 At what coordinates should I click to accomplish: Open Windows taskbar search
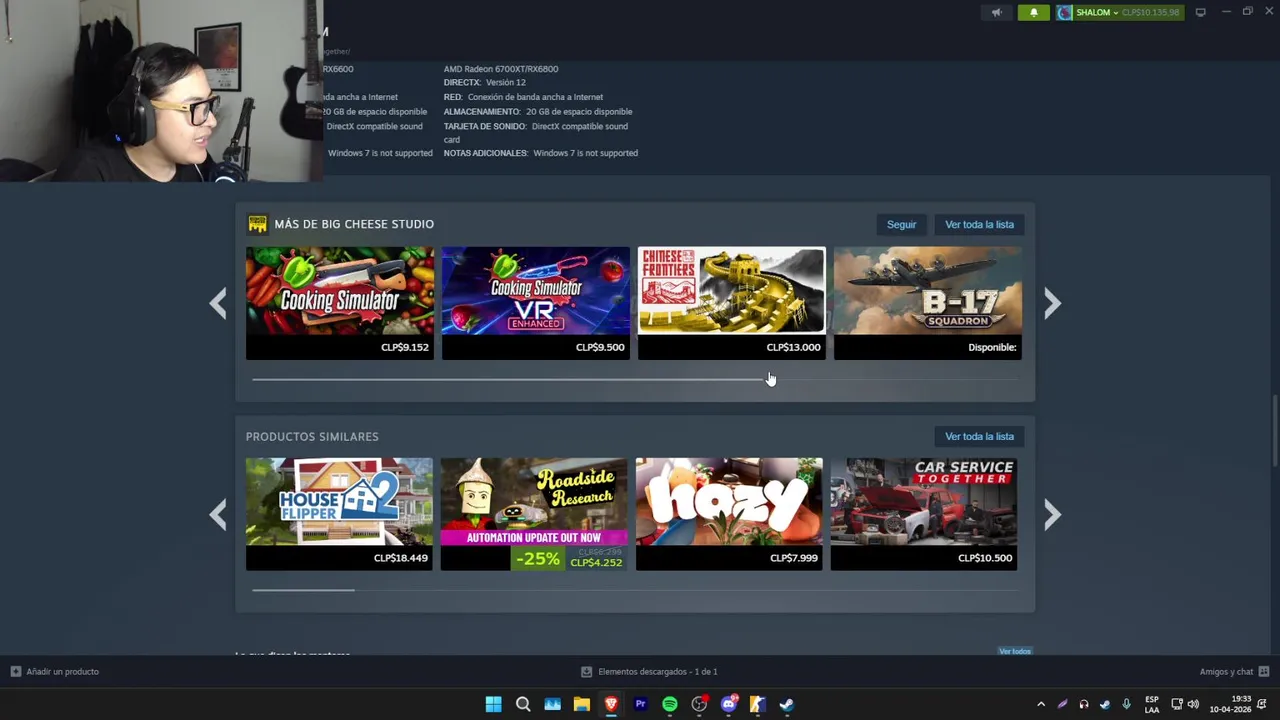coord(523,704)
